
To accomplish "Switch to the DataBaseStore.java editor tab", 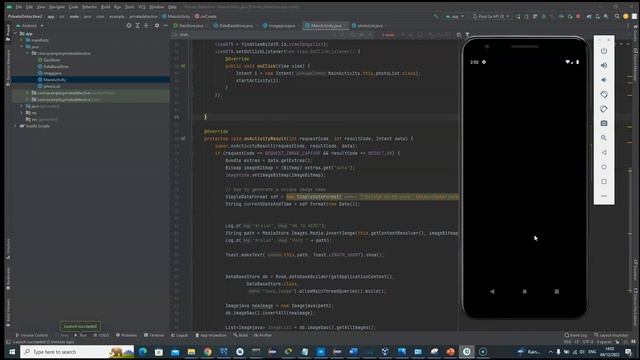I will [233, 25].
